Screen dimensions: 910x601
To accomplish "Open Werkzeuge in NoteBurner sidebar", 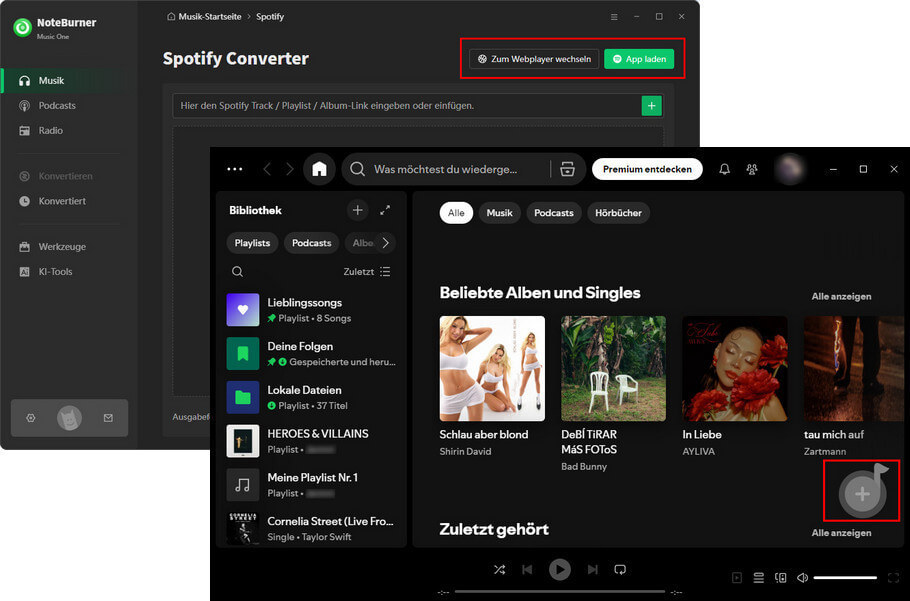I will click(62, 247).
